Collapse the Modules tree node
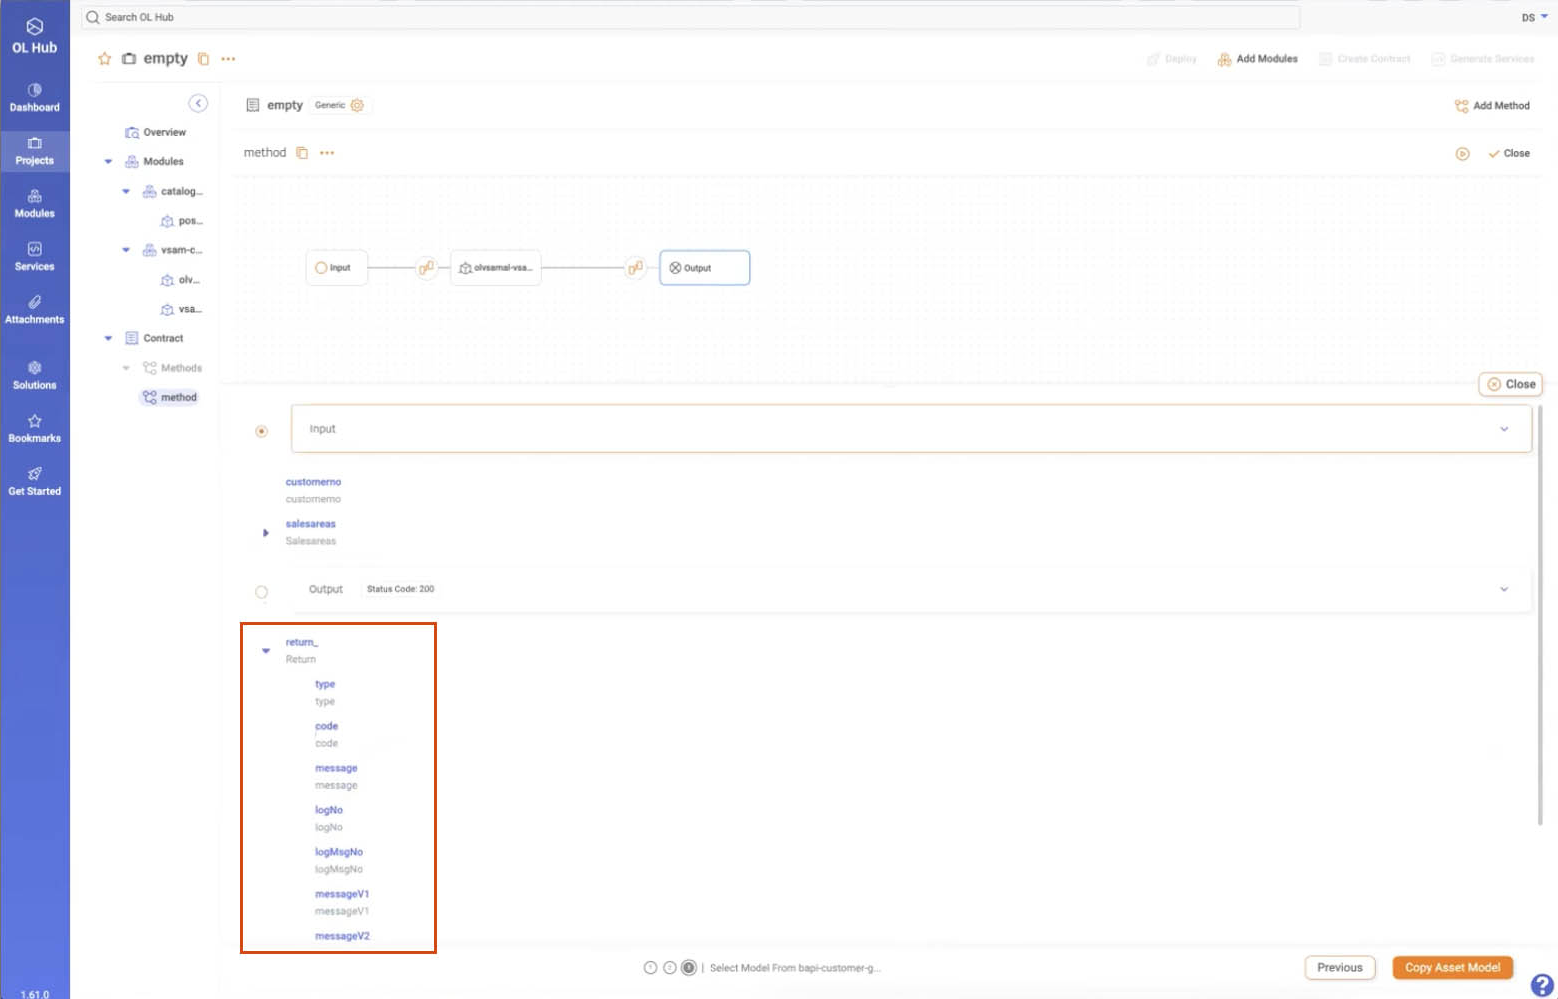The image size is (1558, 999). pyautogui.click(x=108, y=161)
